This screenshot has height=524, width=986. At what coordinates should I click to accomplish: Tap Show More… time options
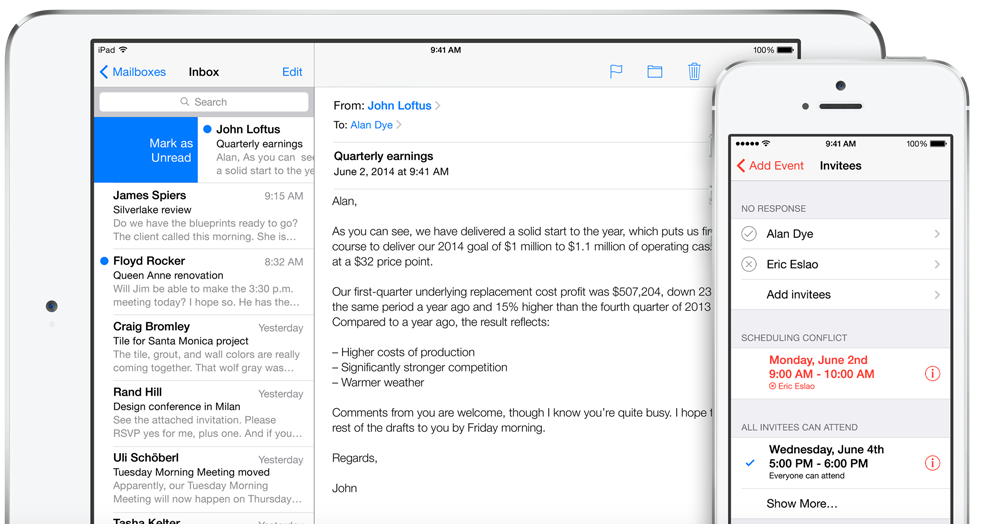click(x=802, y=503)
